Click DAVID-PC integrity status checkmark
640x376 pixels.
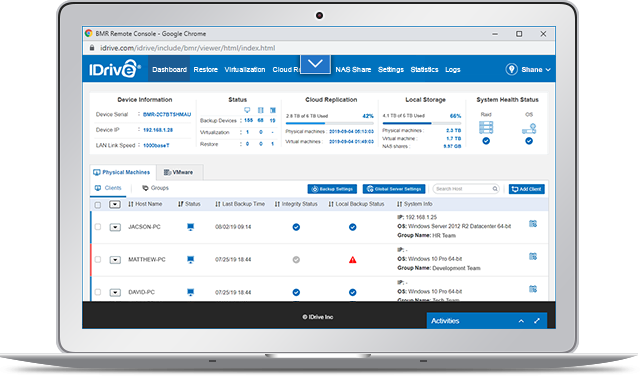click(296, 292)
